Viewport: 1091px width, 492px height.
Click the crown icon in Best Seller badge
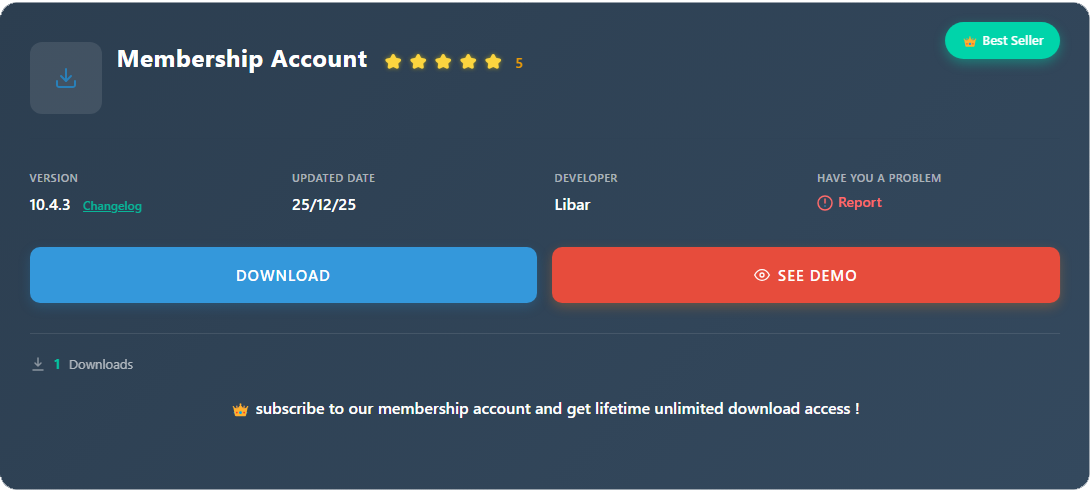click(x=969, y=42)
